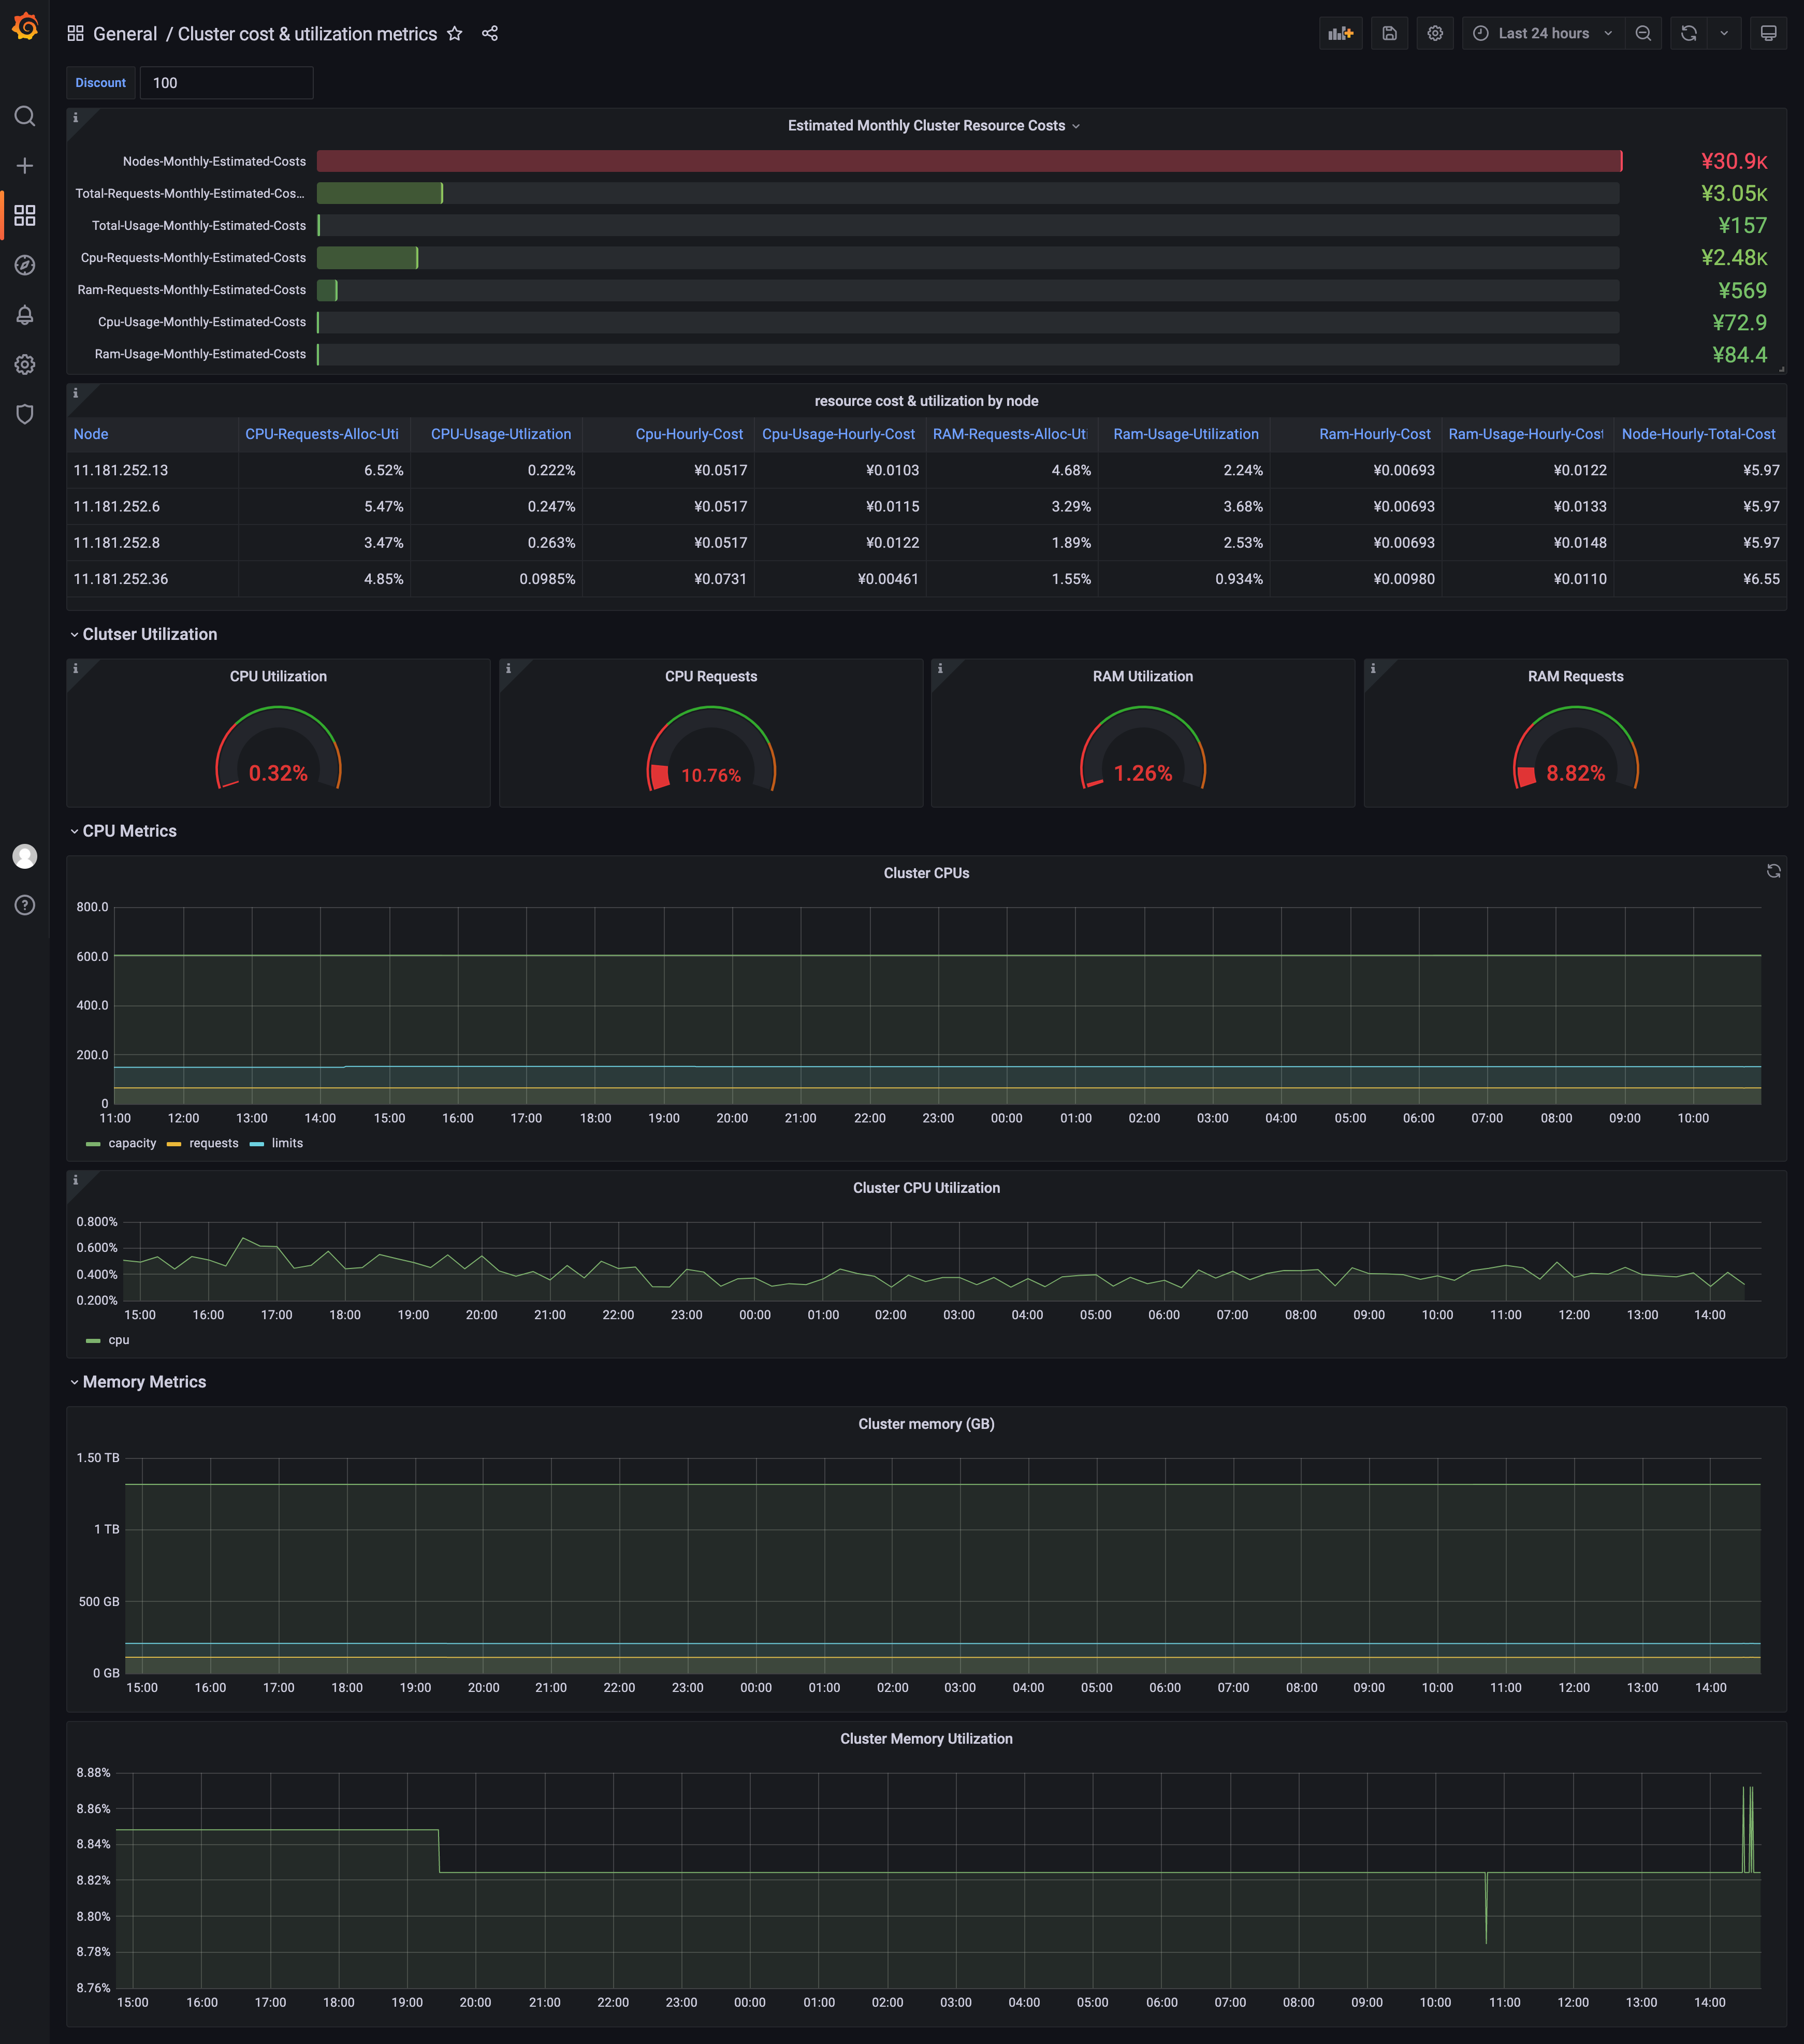Click the zoom out time range icon
This screenshot has height=2044, width=1804.
(x=1643, y=33)
